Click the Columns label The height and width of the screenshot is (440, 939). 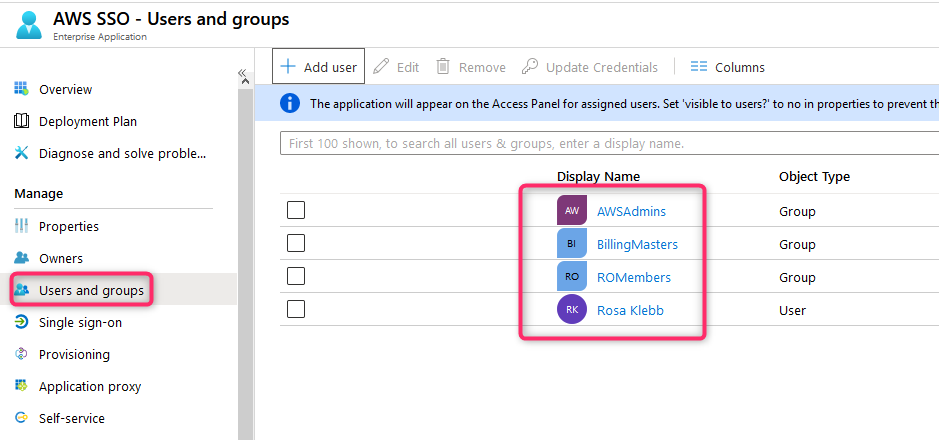(x=740, y=67)
